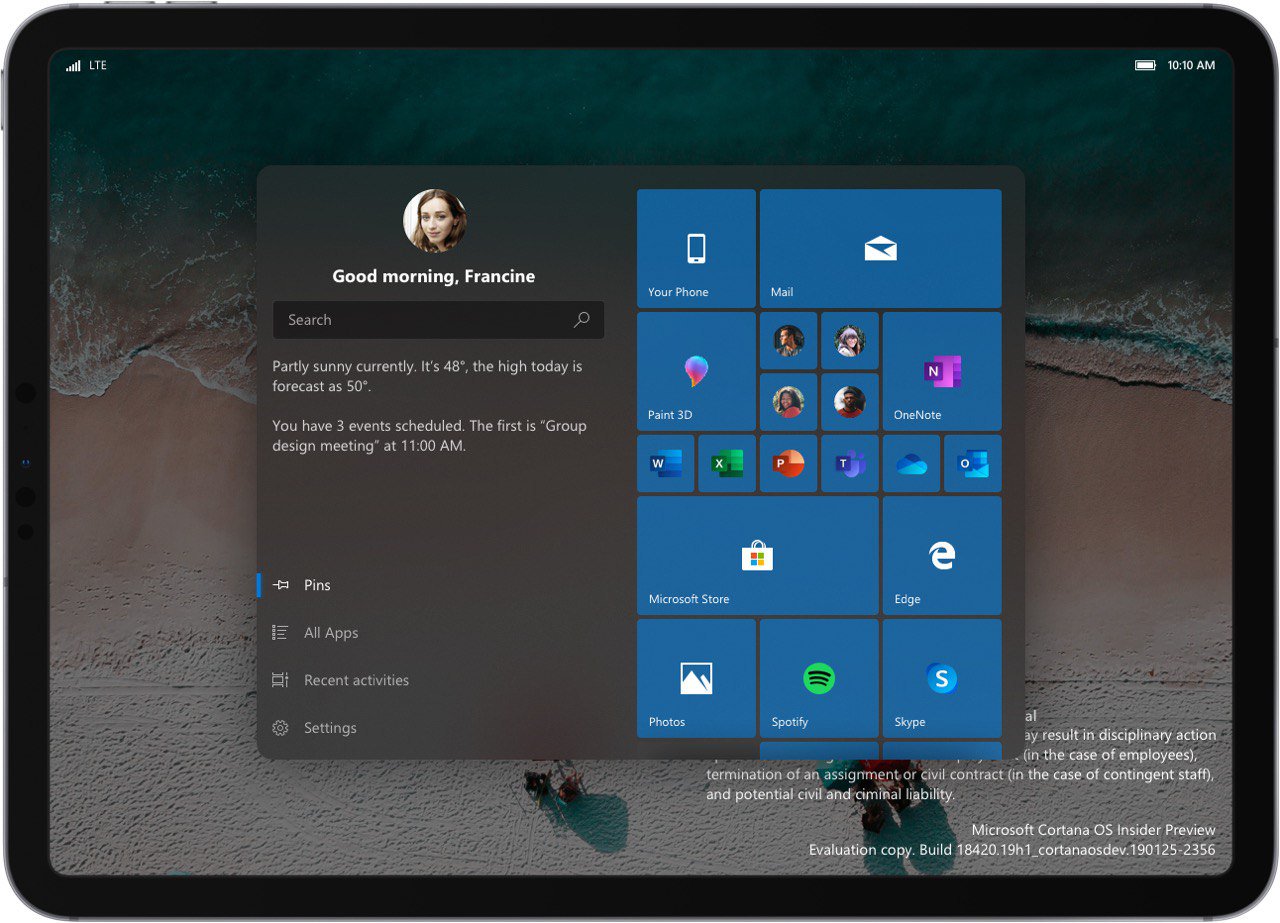Click the All Apps list icon
1280x923 pixels.
pos(280,632)
